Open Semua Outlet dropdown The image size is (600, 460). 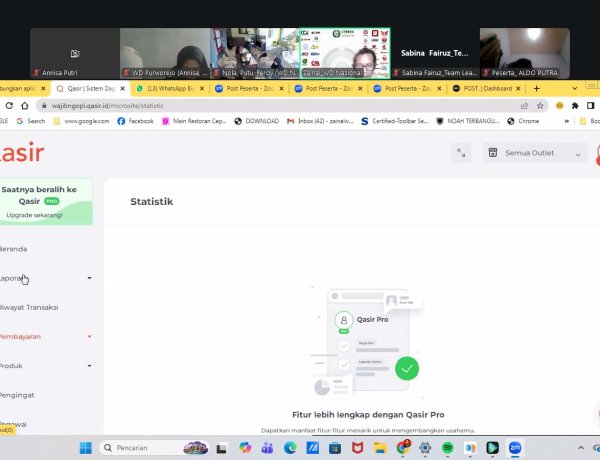pos(535,153)
